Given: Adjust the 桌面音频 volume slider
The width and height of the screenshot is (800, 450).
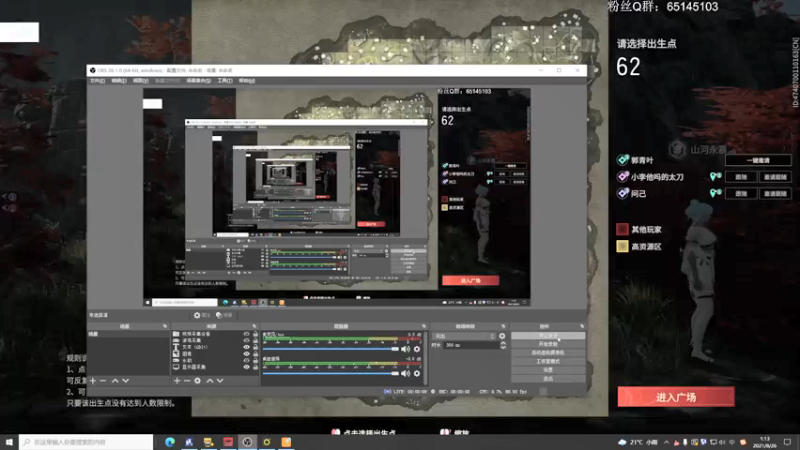Looking at the screenshot, I should [x=331, y=373].
